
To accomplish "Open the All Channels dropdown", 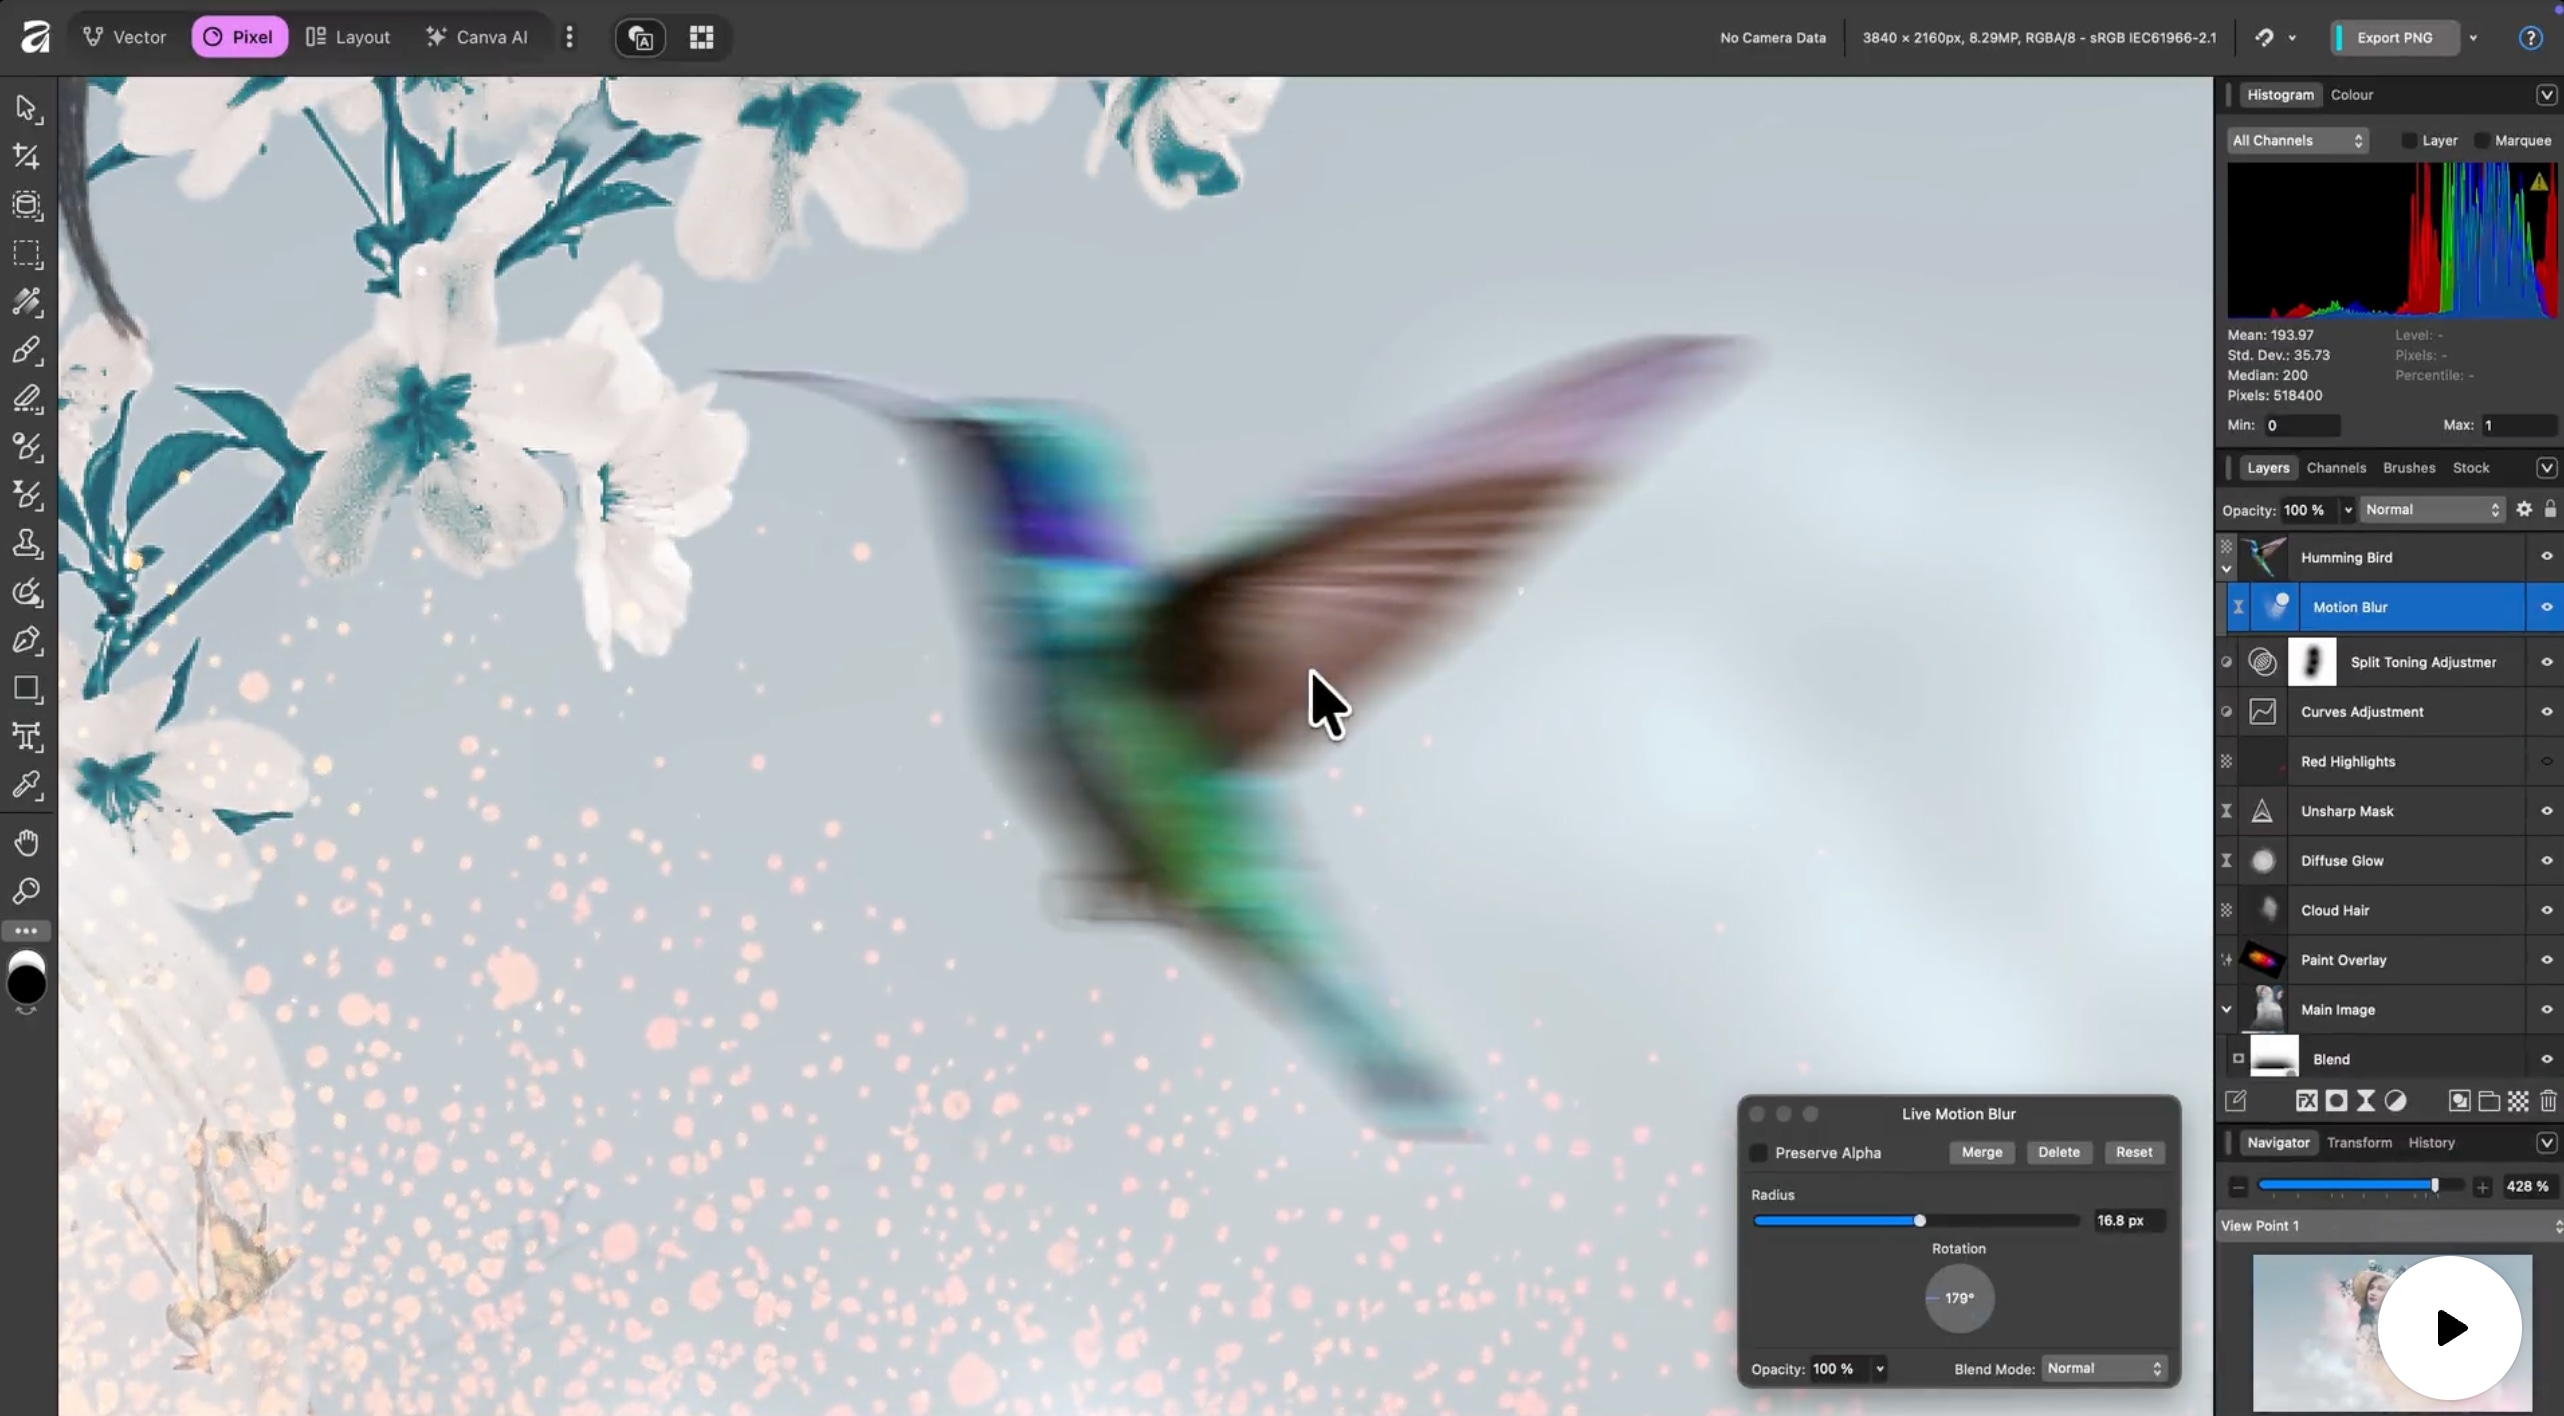I will tap(2297, 140).
